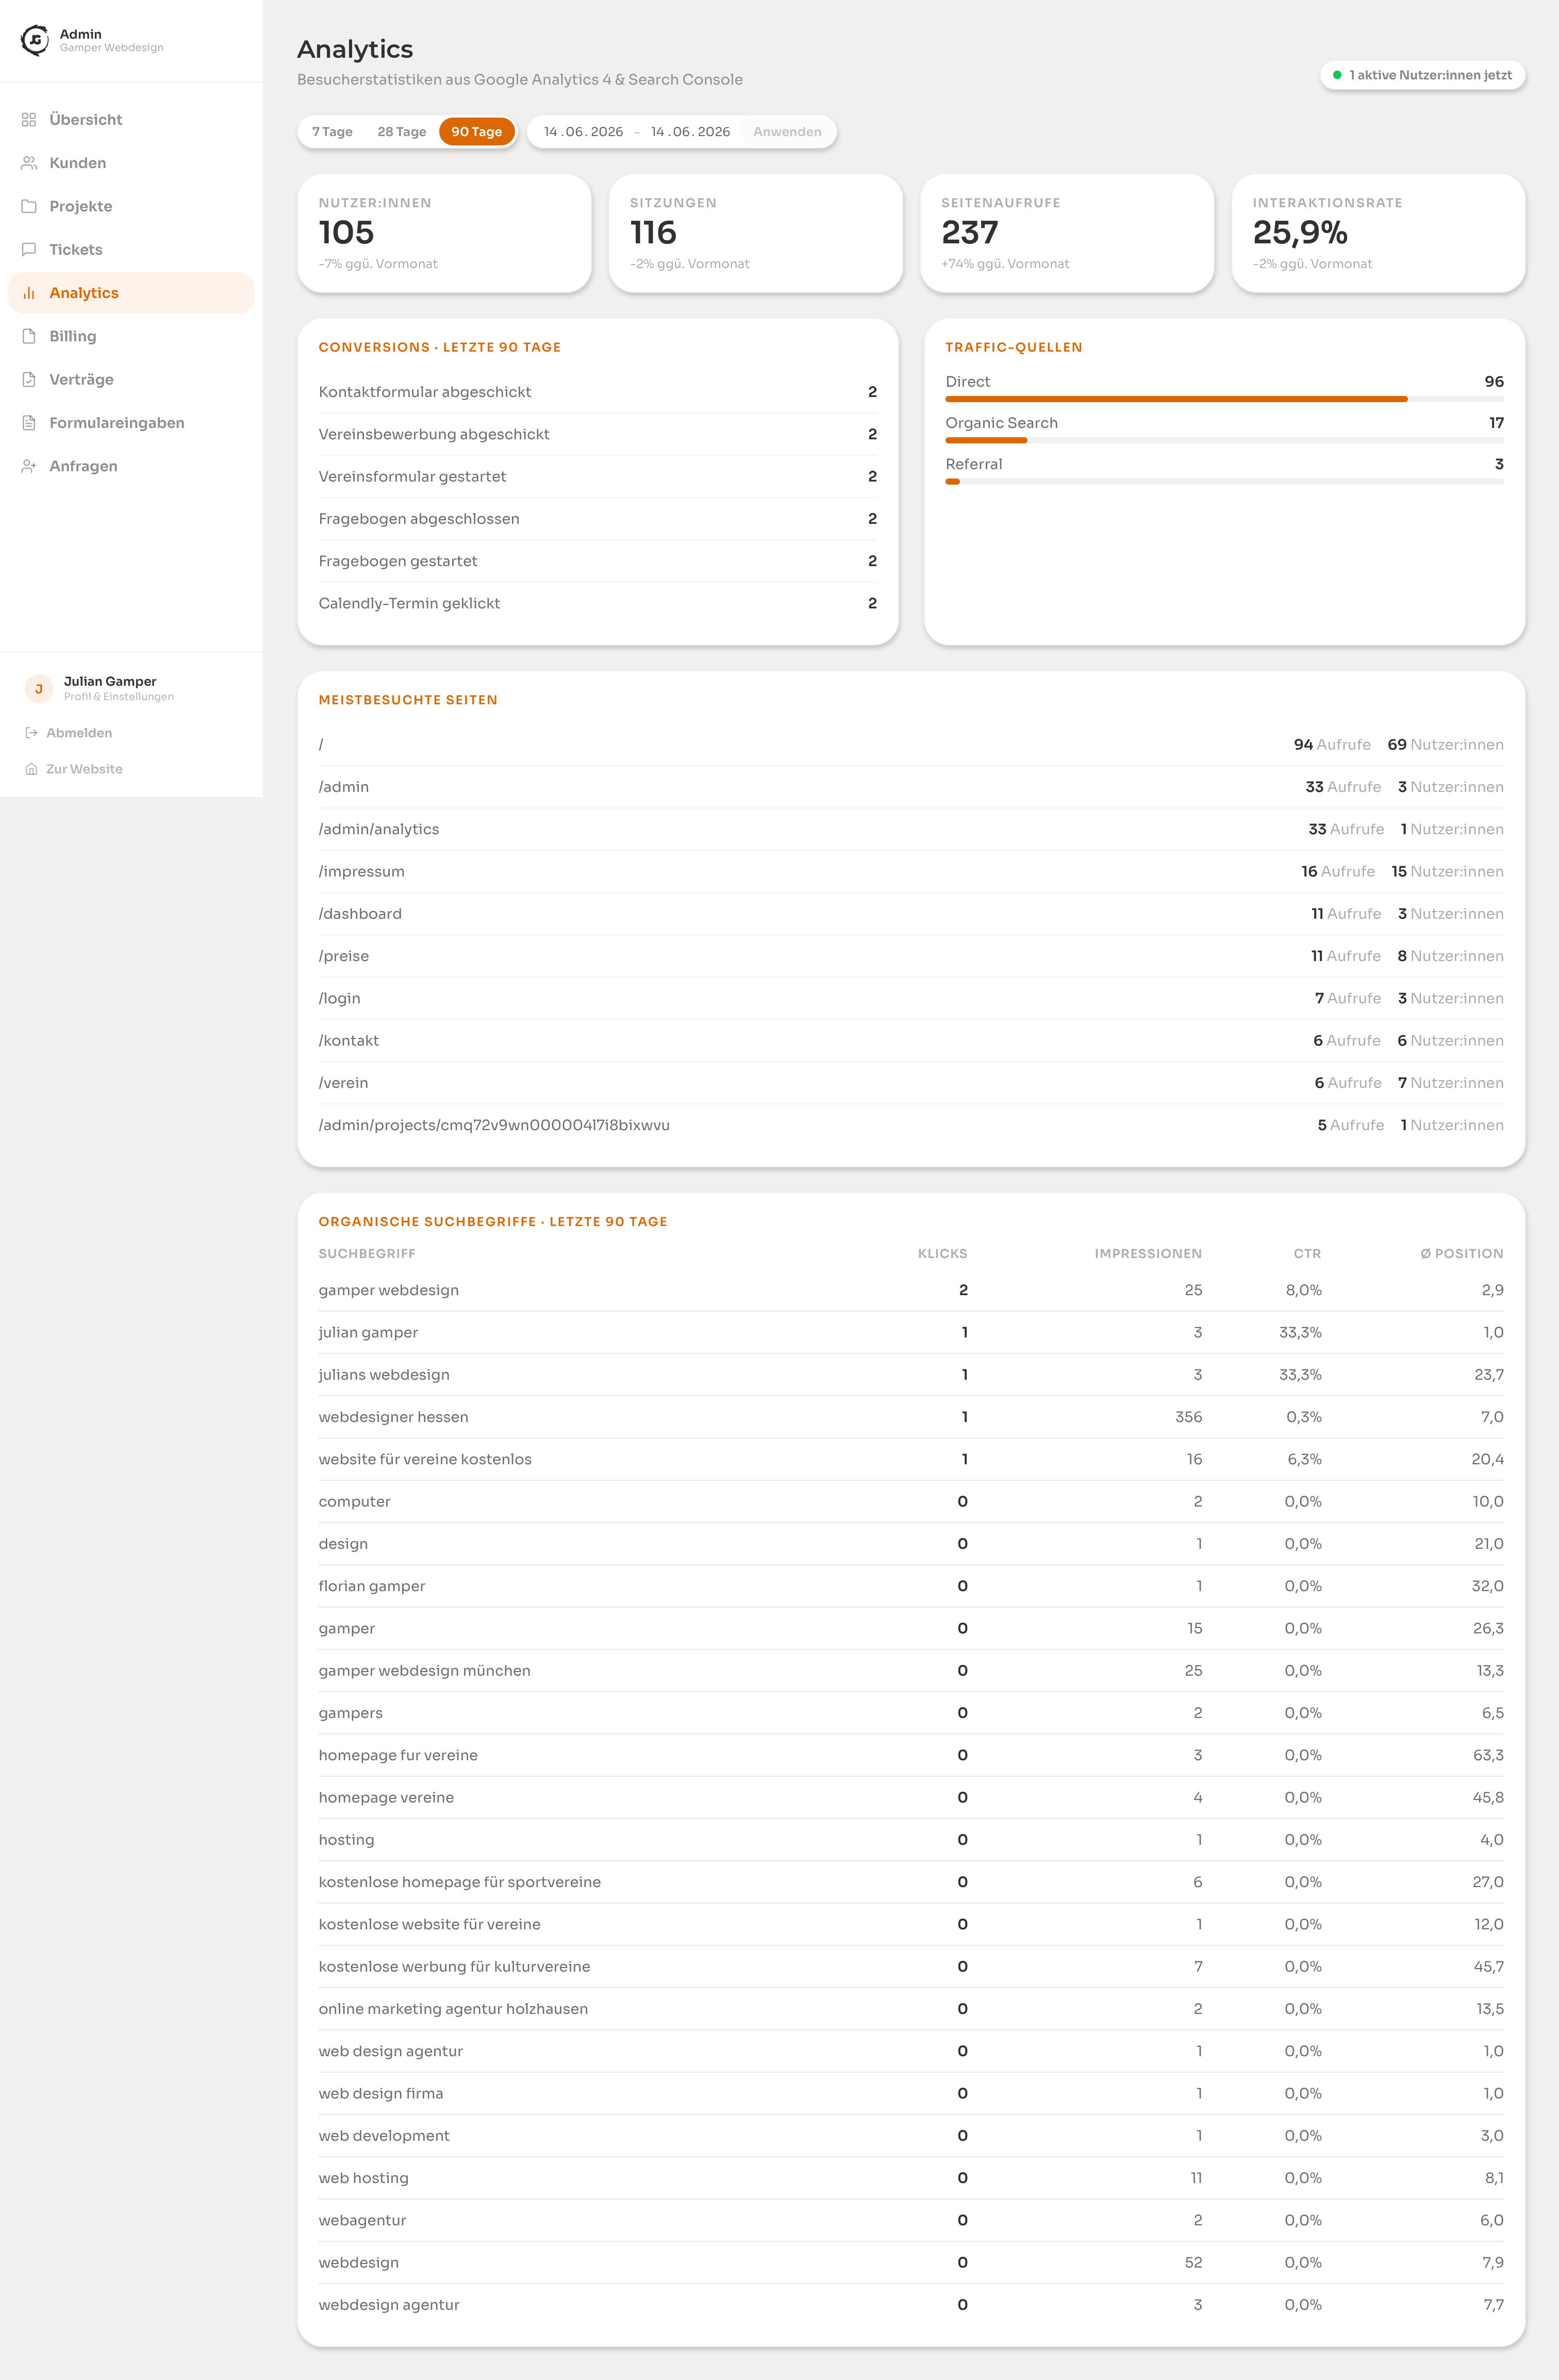Viewport: 1559px width, 2380px height.
Task: Click the Kontaktformular abgeschickt row
Action: coord(598,392)
